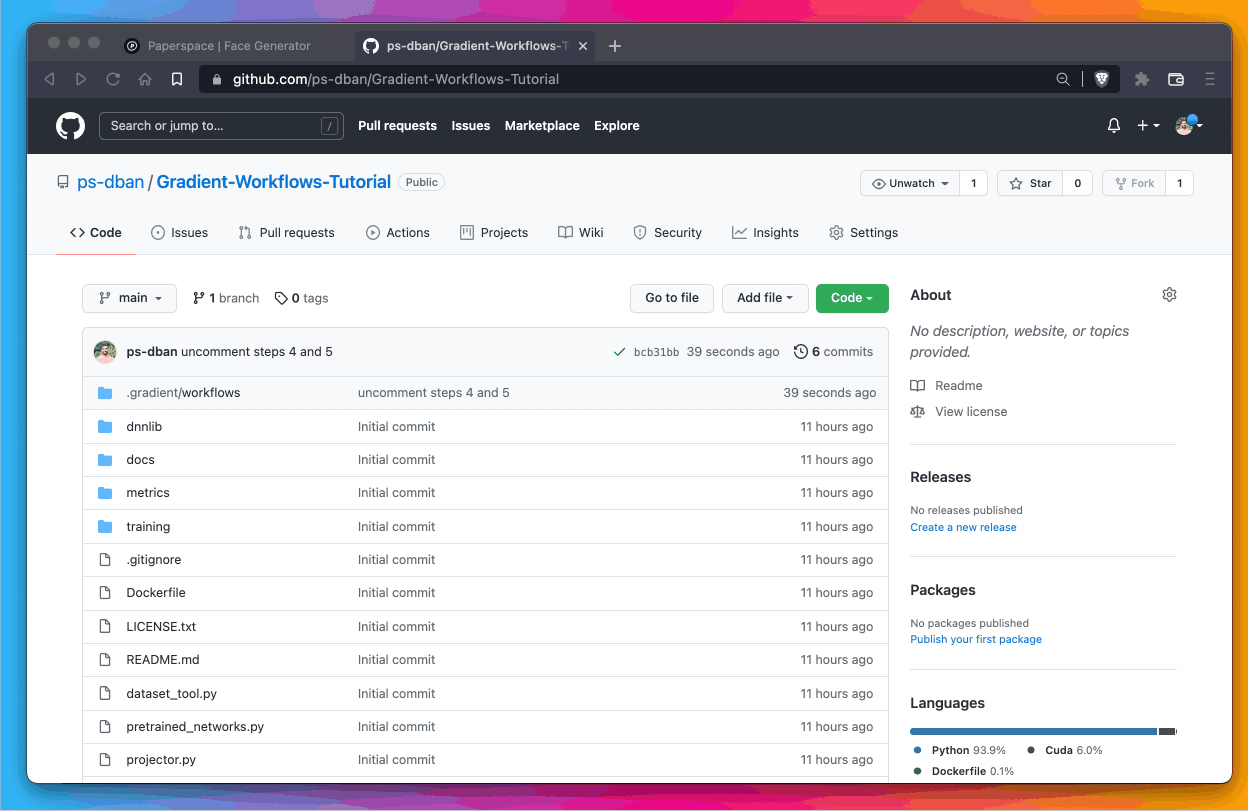This screenshot has width=1248, height=811.
Task: Open ps-dban owner profile link
Action: pos(111,182)
